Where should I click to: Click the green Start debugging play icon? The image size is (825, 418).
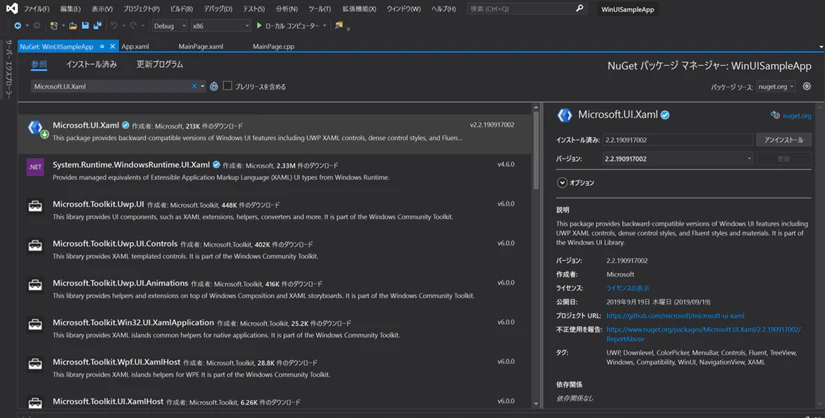(259, 25)
